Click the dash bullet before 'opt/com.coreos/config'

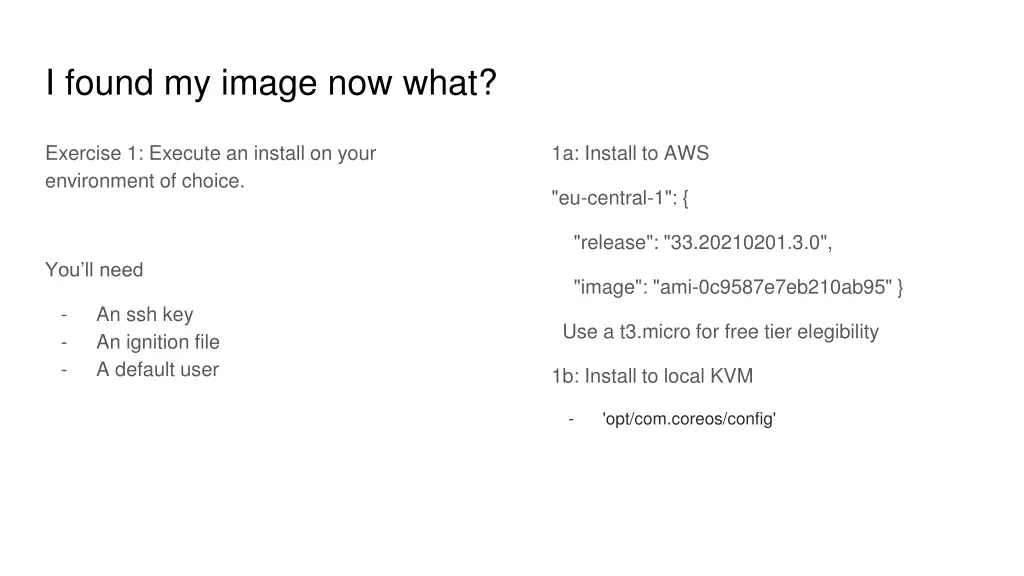pos(571,419)
